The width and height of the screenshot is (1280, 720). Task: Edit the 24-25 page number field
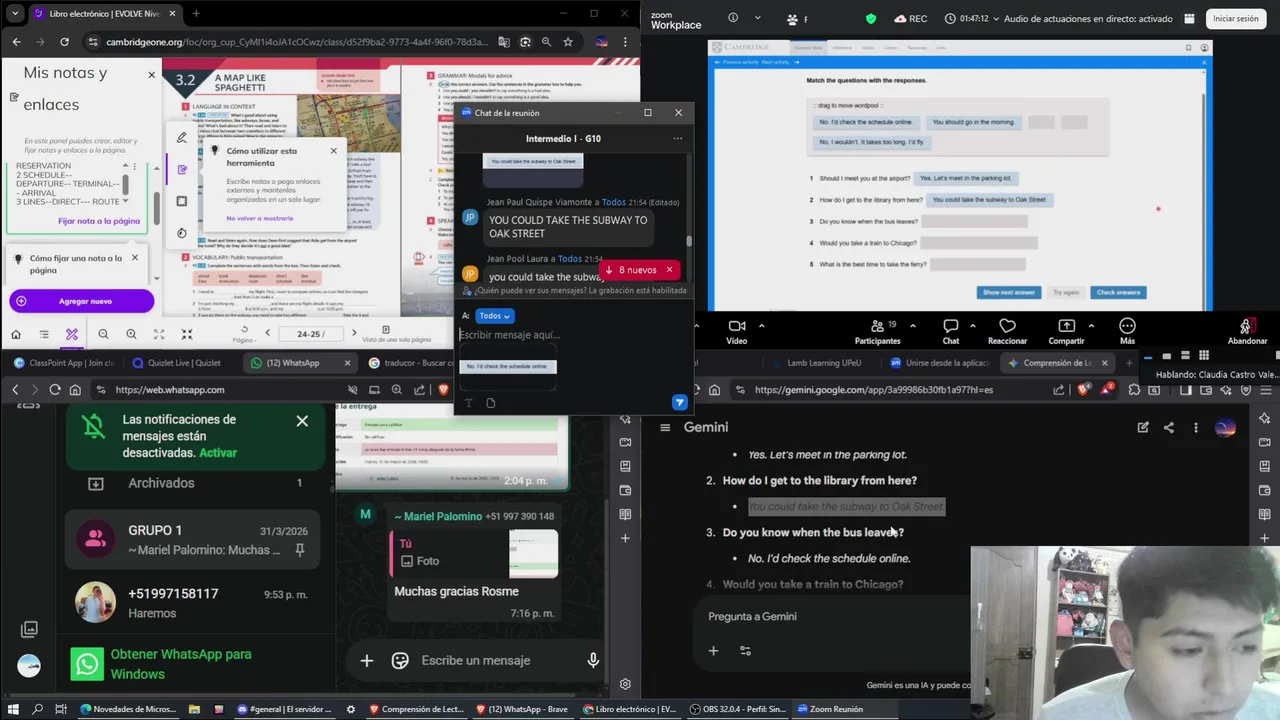coord(310,334)
